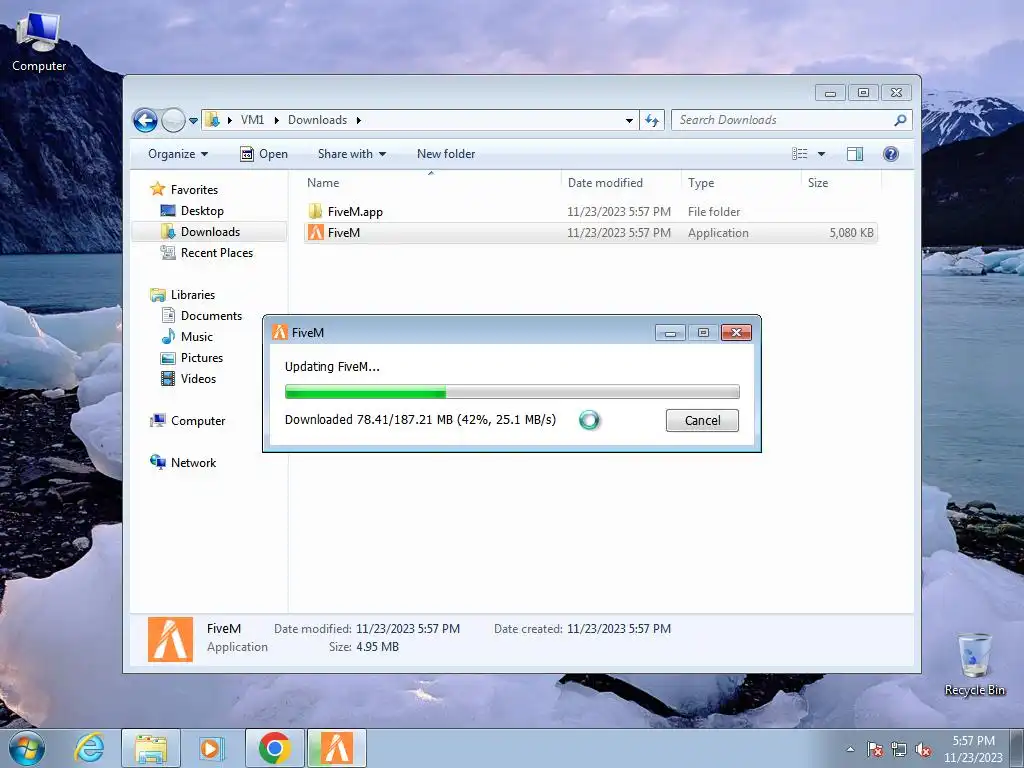Click the search magnifier icon

click(x=900, y=120)
